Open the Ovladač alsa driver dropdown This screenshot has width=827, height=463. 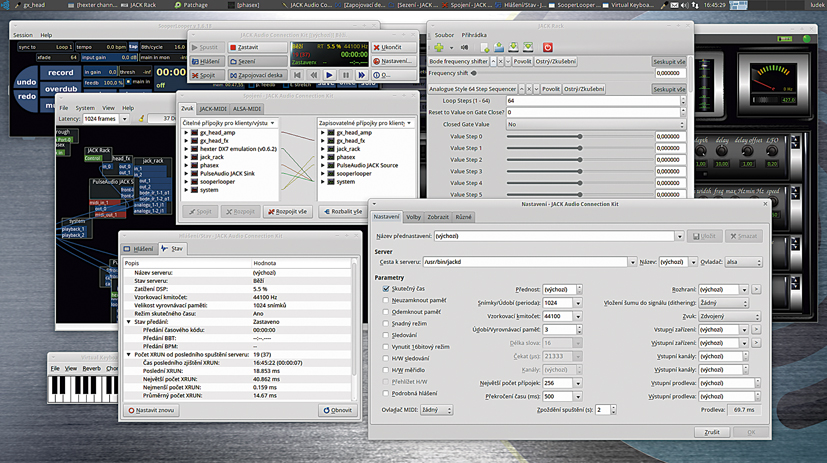(x=744, y=262)
